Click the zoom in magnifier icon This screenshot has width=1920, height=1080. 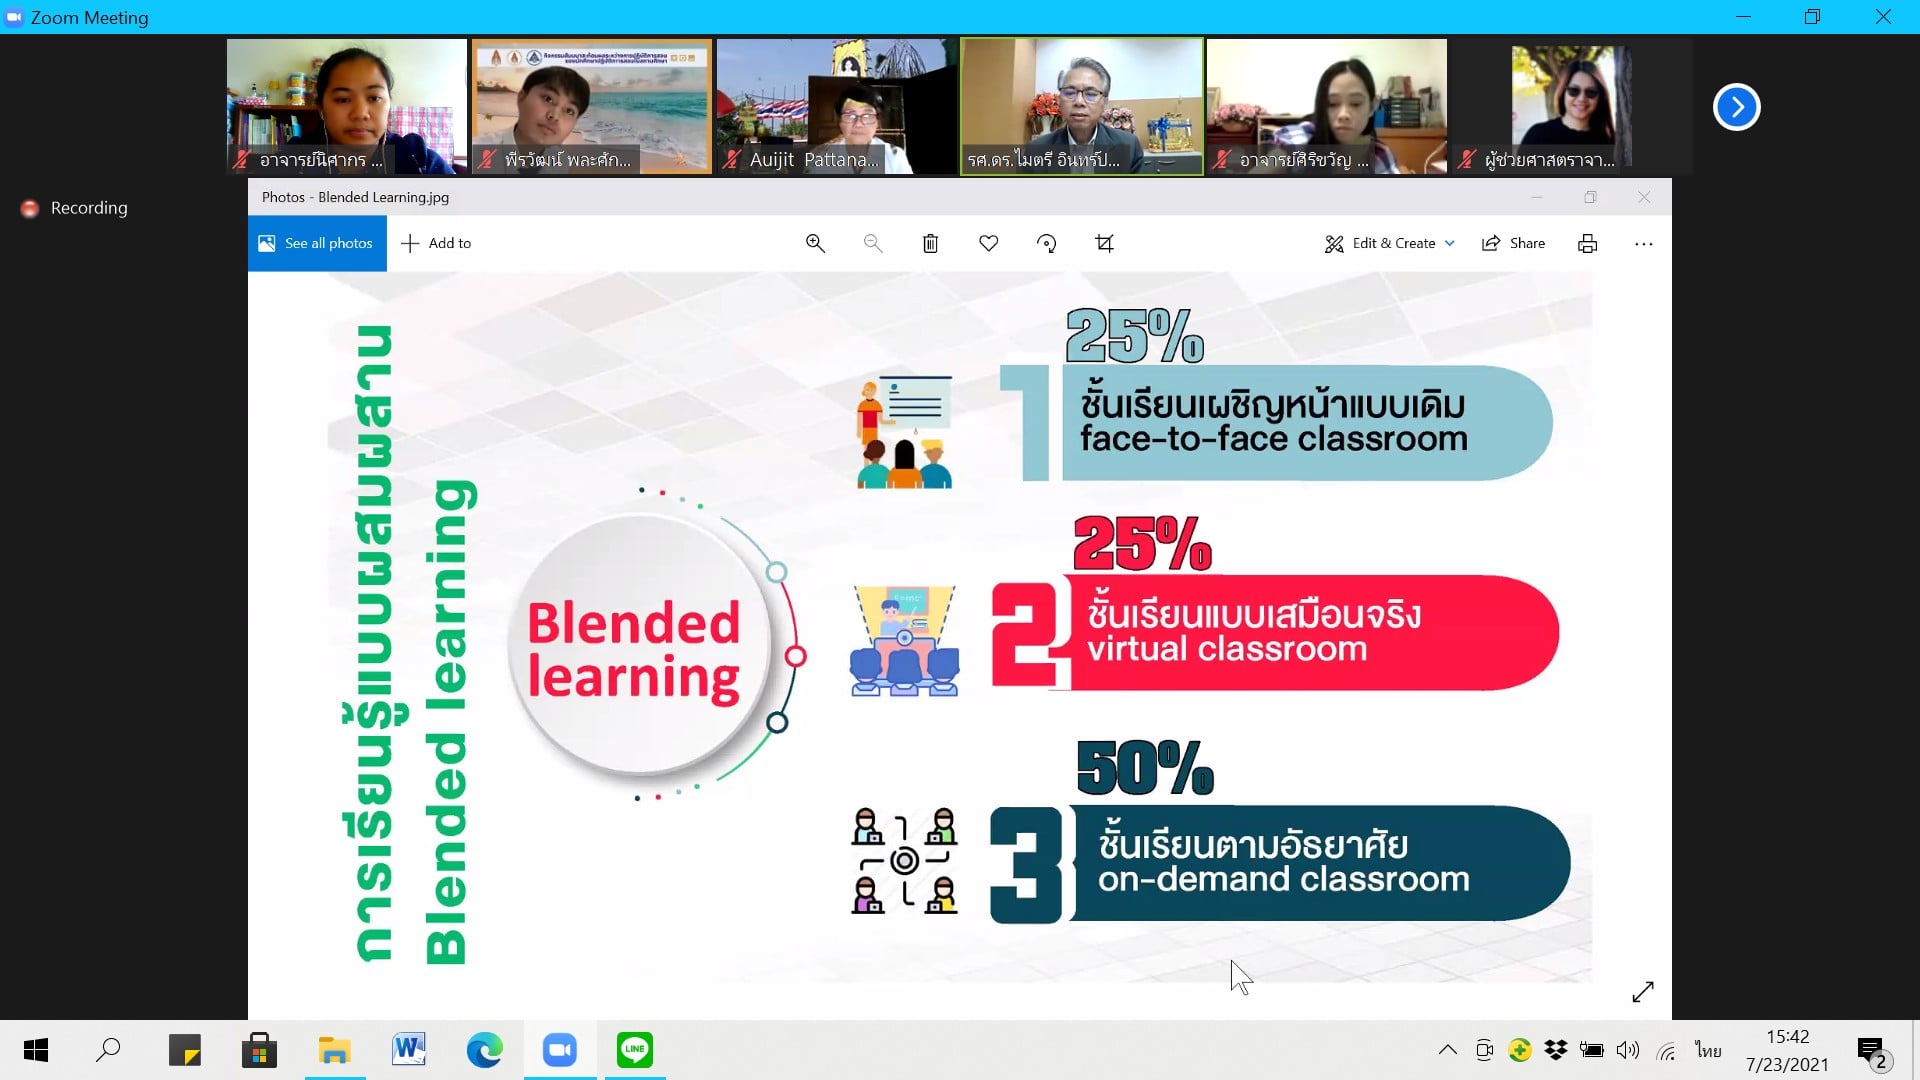pos(815,243)
